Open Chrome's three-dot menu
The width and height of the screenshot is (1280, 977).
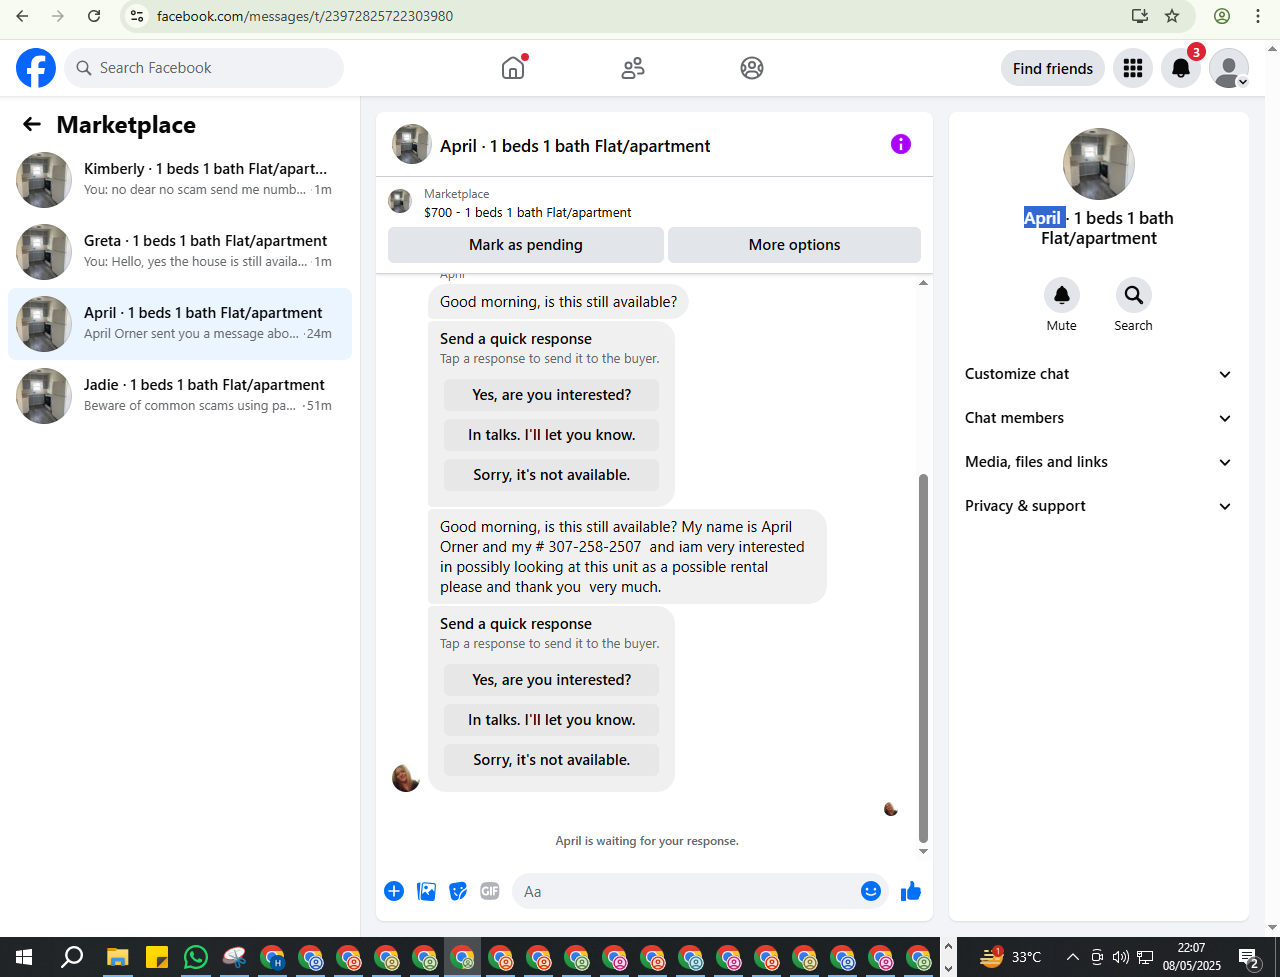tap(1258, 16)
